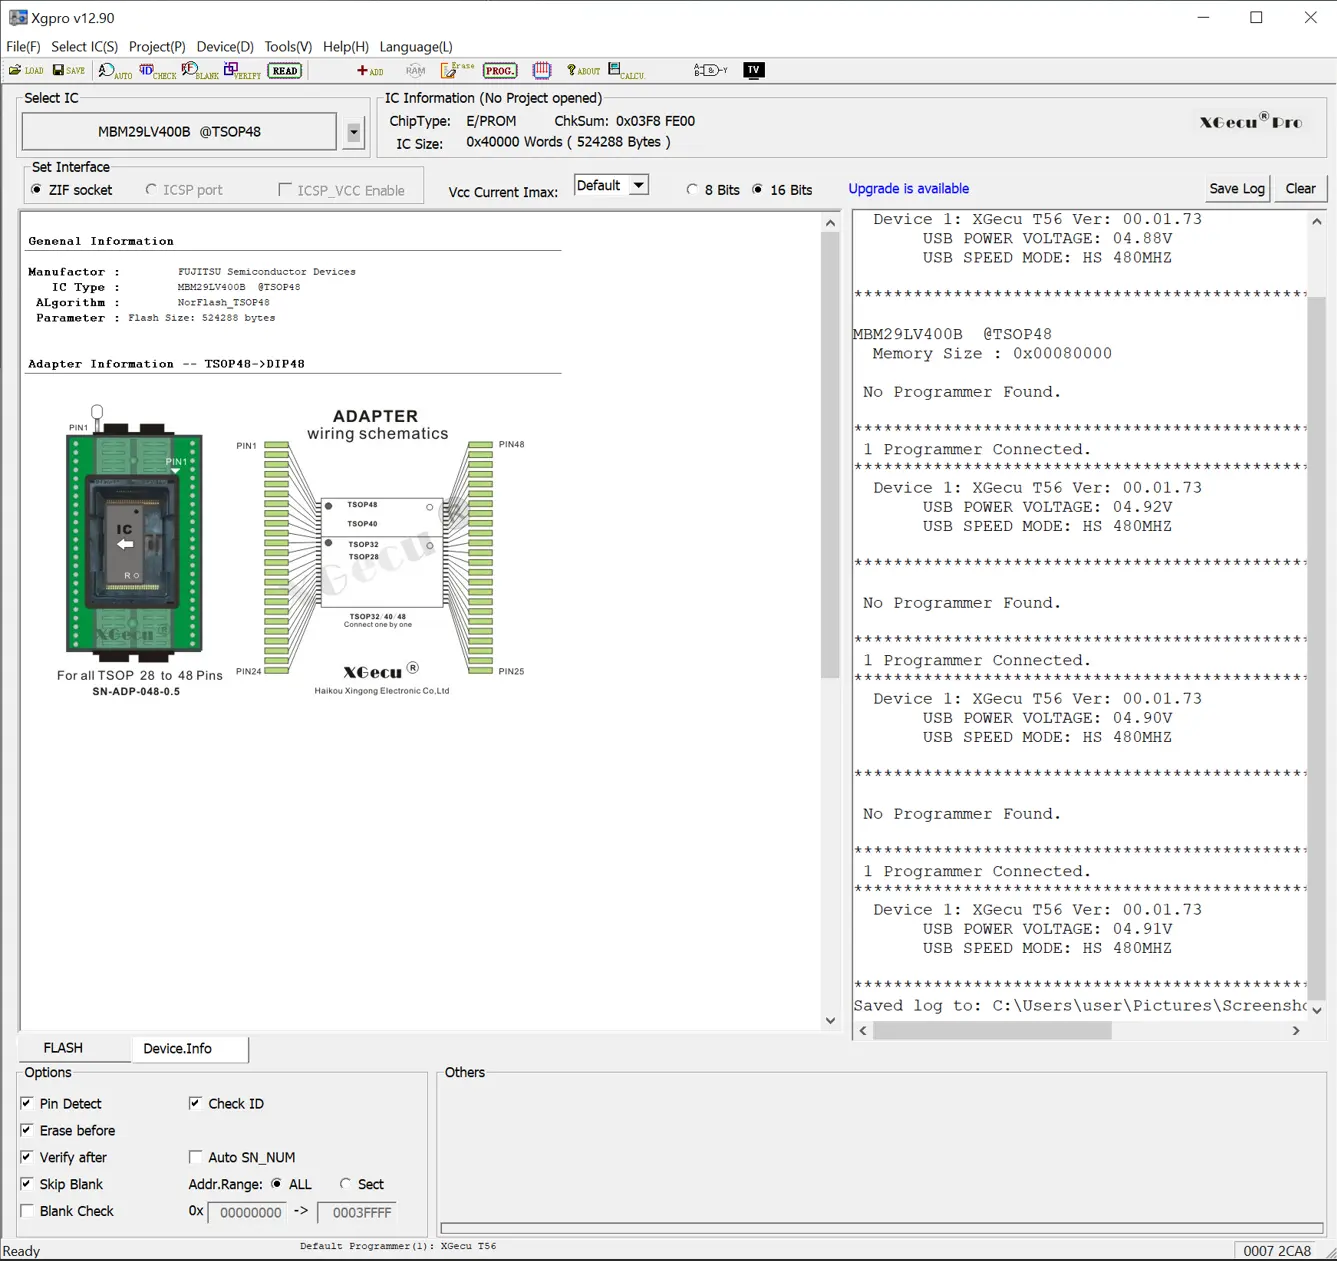
Task: Toggle the Erase before checkbox
Action: pyautogui.click(x=68, y=1131)
